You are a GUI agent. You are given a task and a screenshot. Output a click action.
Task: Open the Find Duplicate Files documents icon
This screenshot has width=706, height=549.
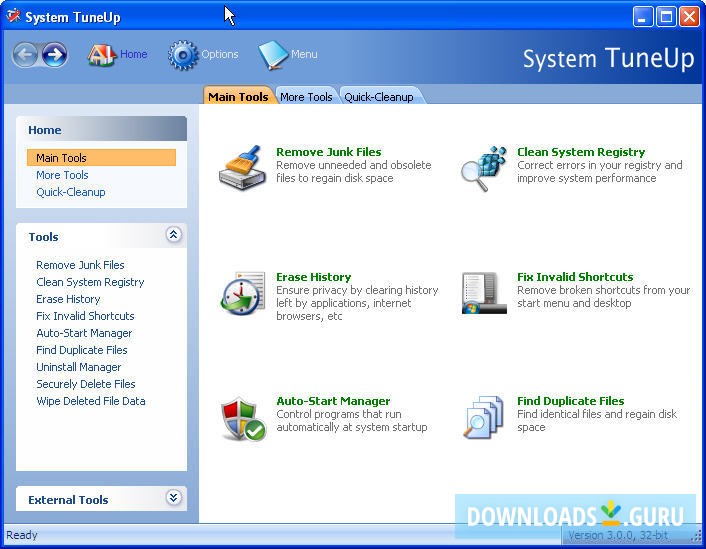[484, 417]
